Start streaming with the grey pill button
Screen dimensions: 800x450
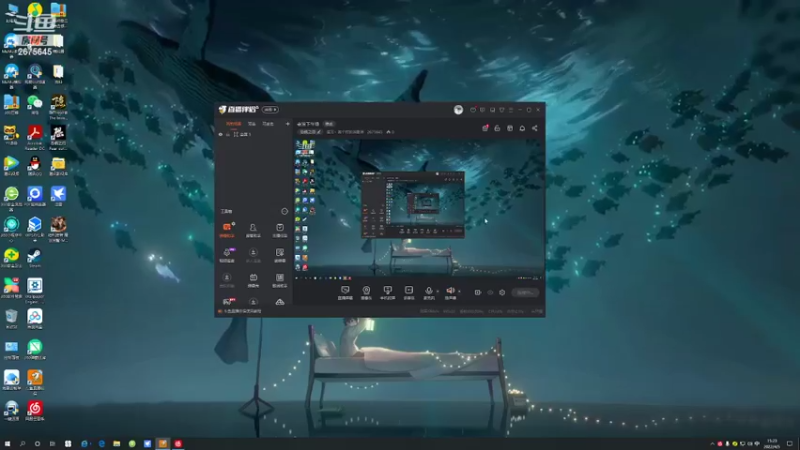point(525,292)
